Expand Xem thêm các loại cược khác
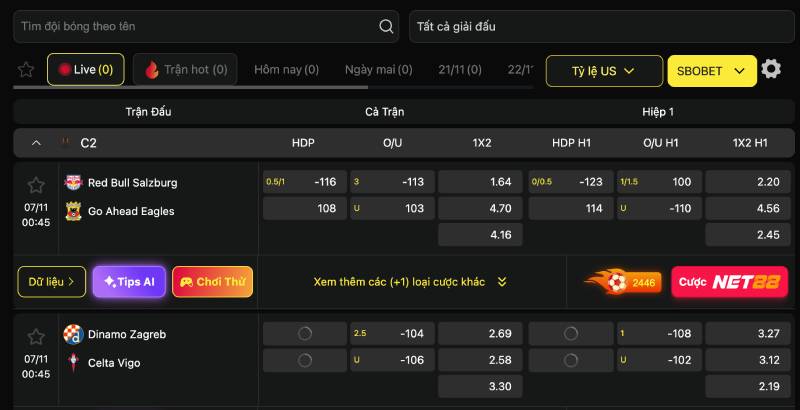The height and width of the screenshot is (410, 800). [410, 282]
